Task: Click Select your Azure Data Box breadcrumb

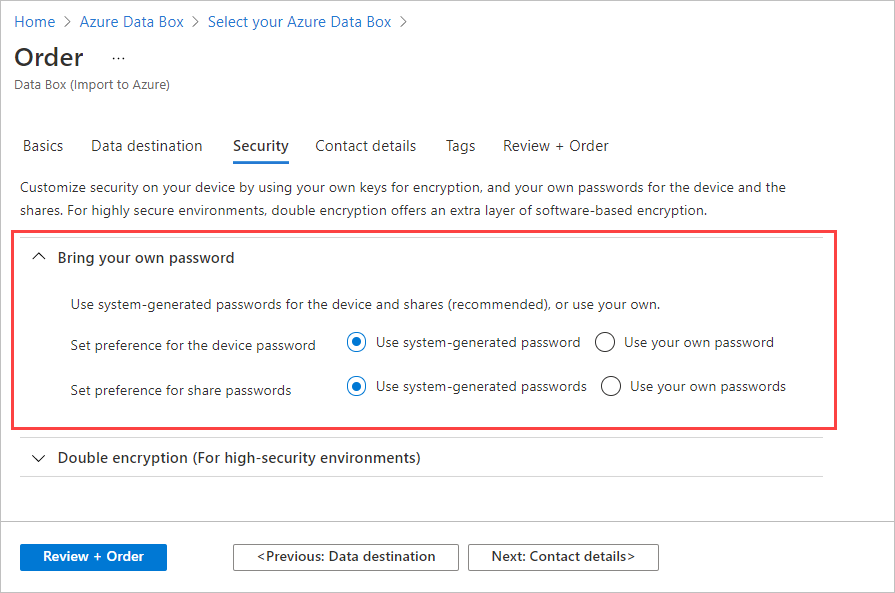Action: (299, 21)
